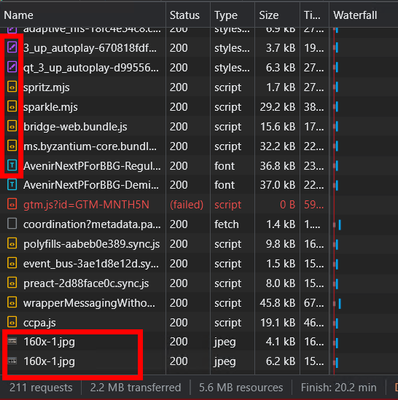
Task: Click the script icon next to ccpa.js
Action: click(12, 322)
